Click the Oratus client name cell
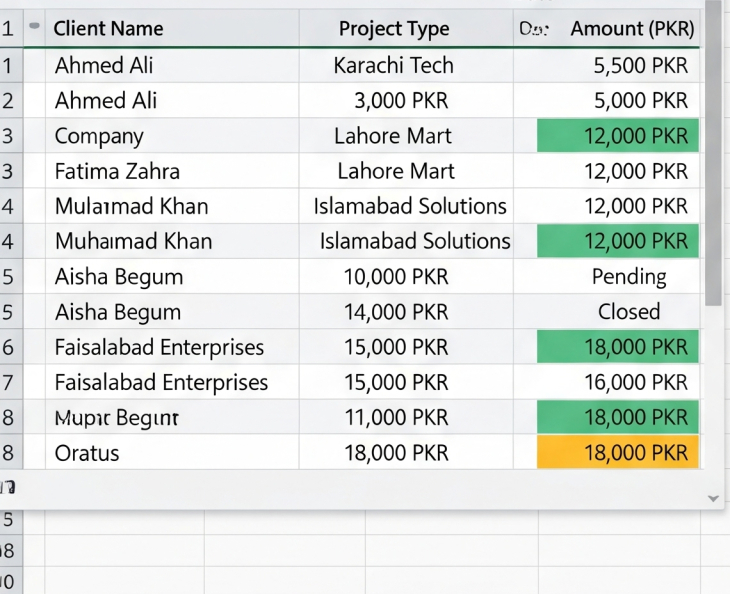The image size is (730, 594). click(x=87, y=452)
